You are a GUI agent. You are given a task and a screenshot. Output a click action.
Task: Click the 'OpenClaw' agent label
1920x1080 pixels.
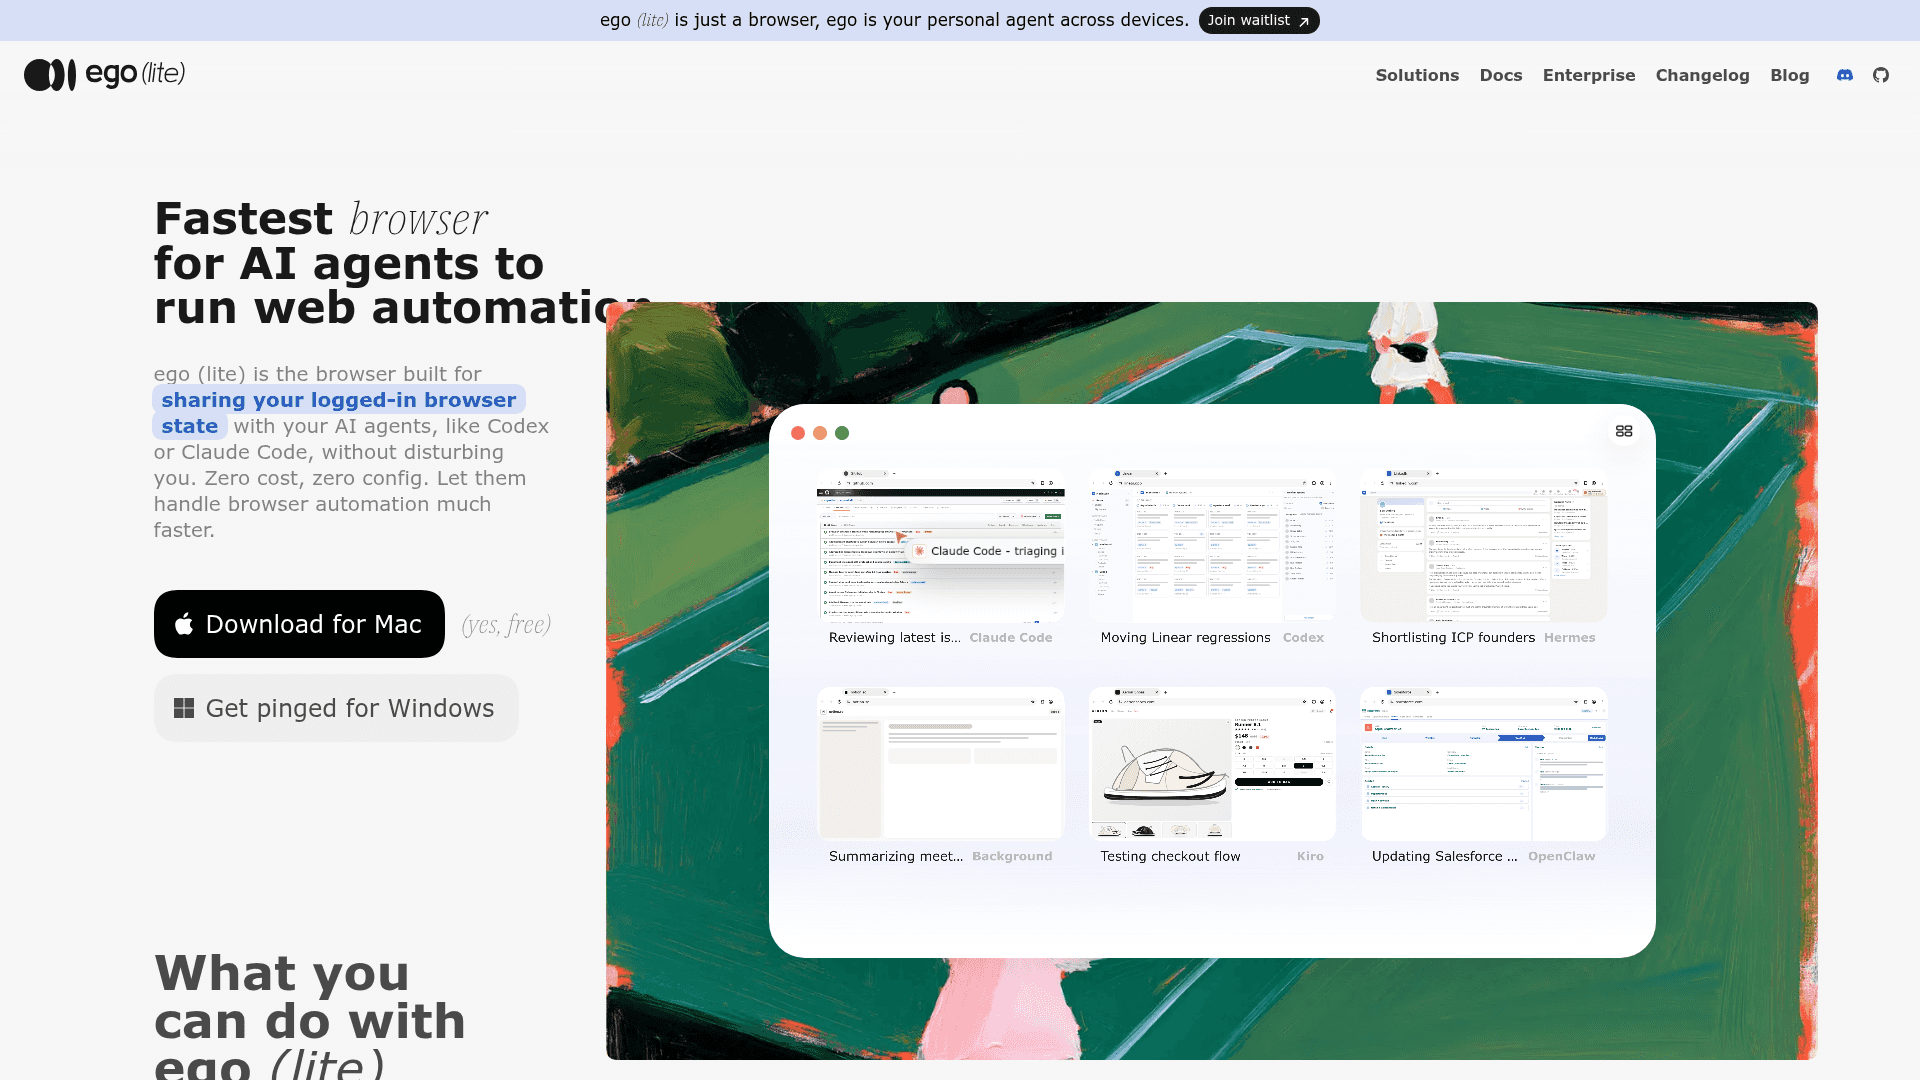coord(1561,857)
